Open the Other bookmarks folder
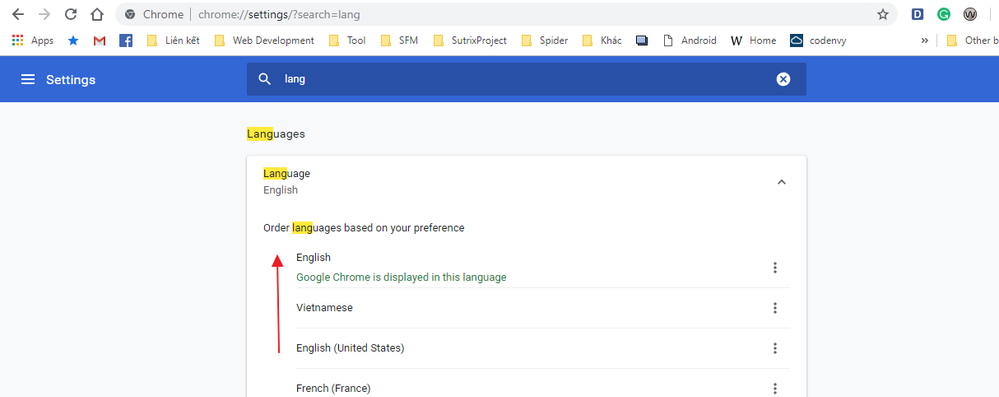This screenshot has height=397, width=999. click(x=972, y=40)
